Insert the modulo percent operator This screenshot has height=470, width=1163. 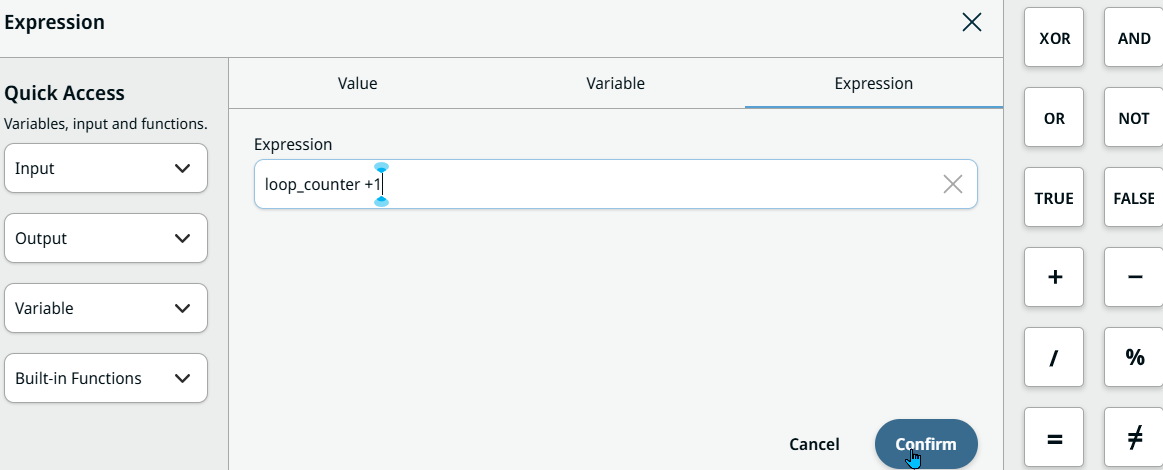[1134, 357]
